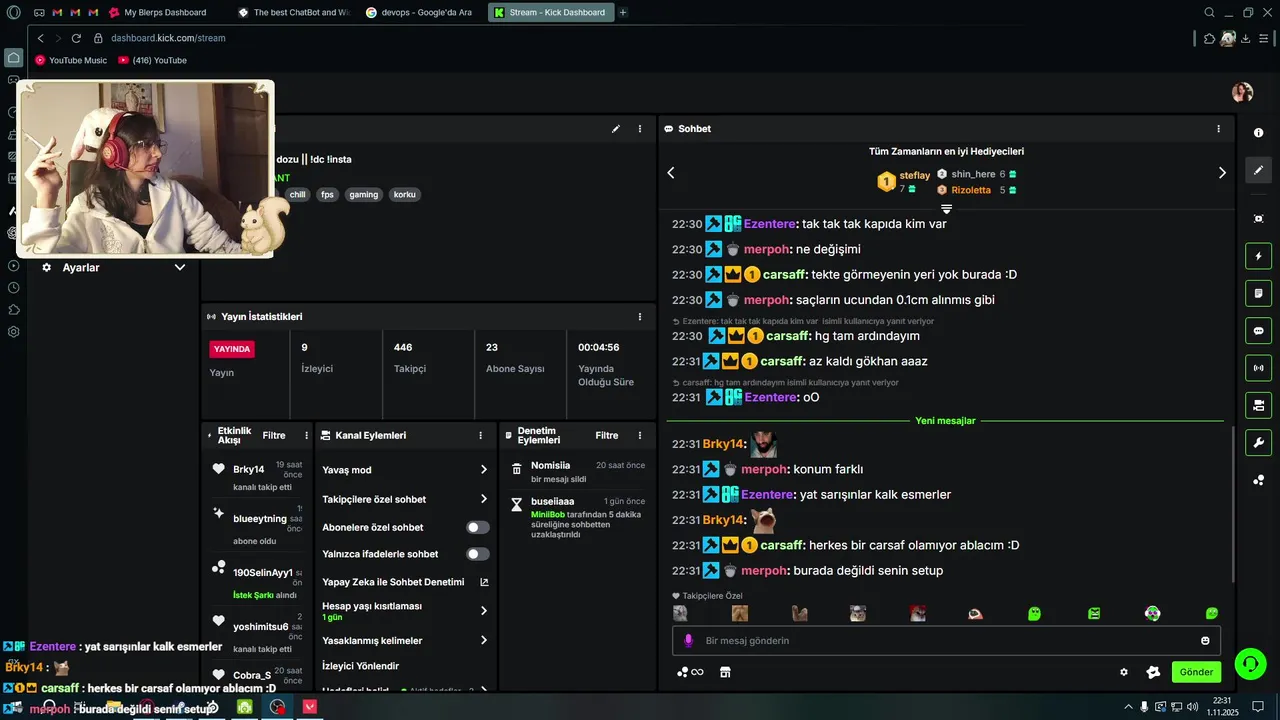The width and height of the screenshot is (1280, 720).
Task: Click the note page icon in right toolbar
Action: [x=1258, y=294]
